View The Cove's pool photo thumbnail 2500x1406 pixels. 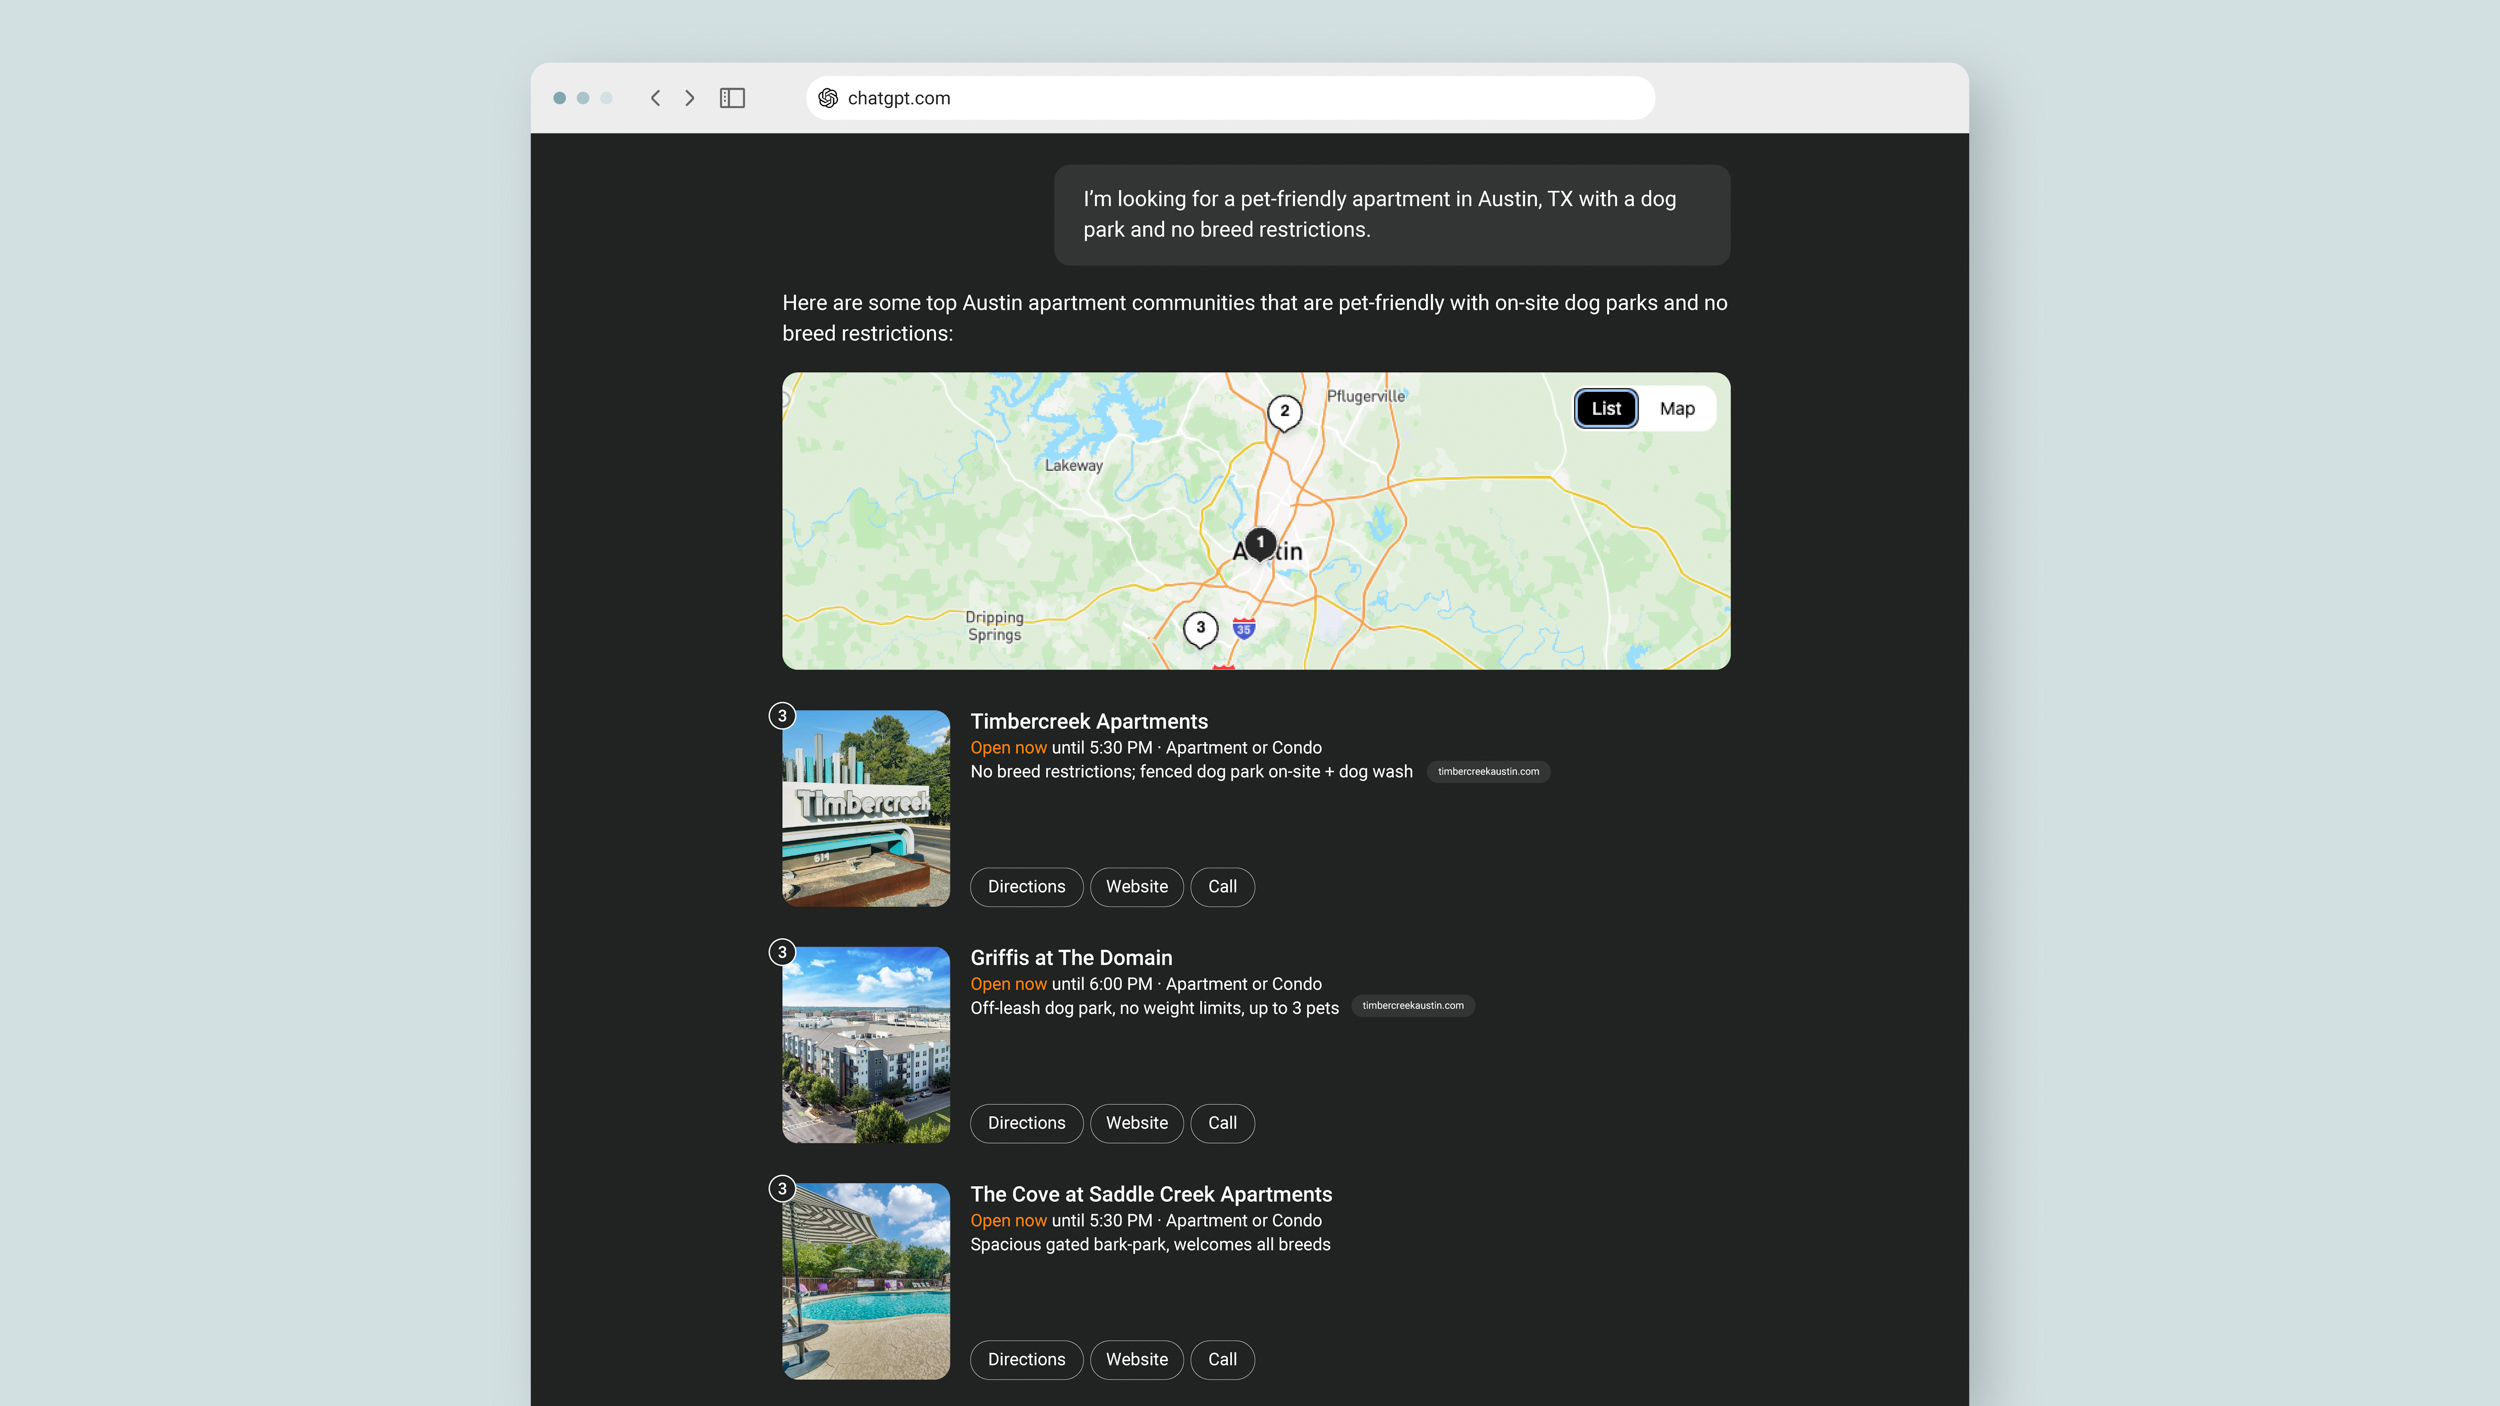coord(865,1281)
